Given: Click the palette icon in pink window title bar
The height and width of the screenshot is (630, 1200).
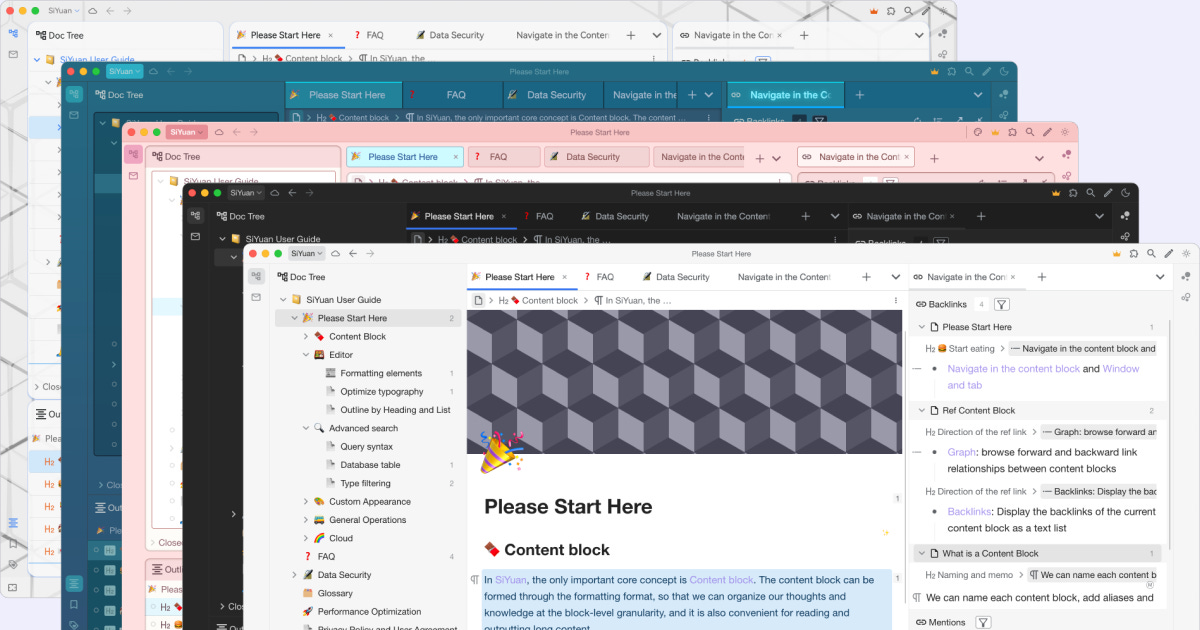Looking at the screenshot, I should [x=977, y=132].
